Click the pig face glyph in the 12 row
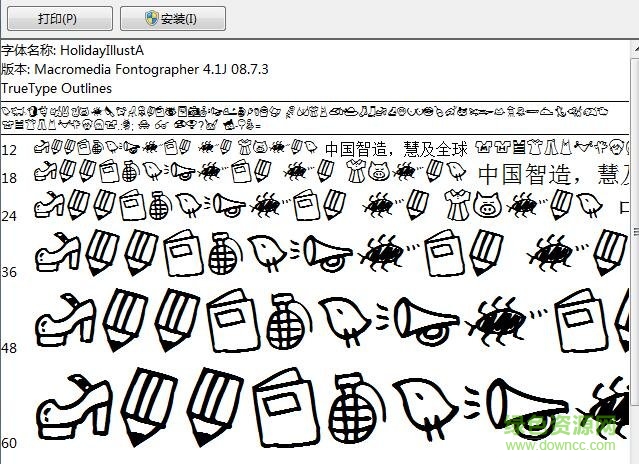This screenshot has height=464, width=639. pyautogui.click(x=260, y=147)
